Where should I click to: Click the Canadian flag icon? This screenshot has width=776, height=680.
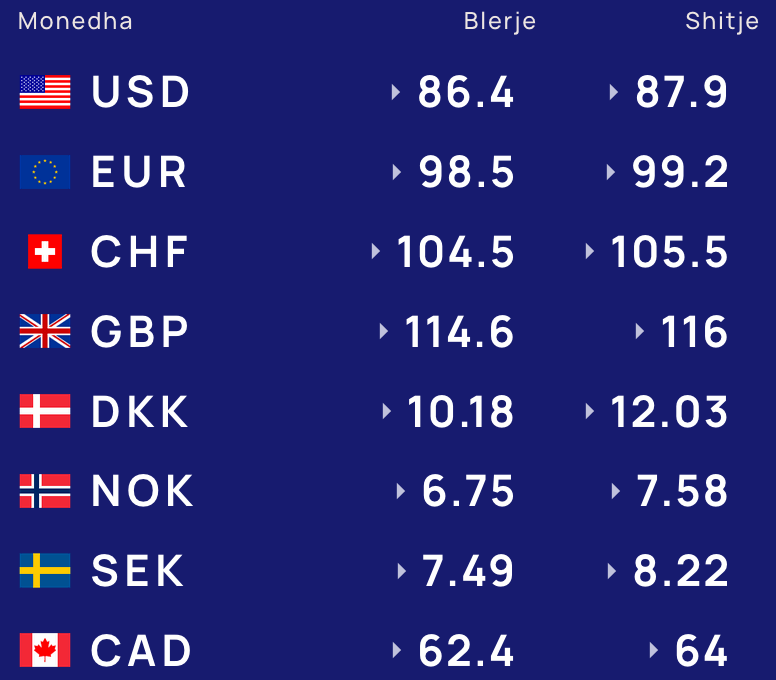click(x=45, y=650)
